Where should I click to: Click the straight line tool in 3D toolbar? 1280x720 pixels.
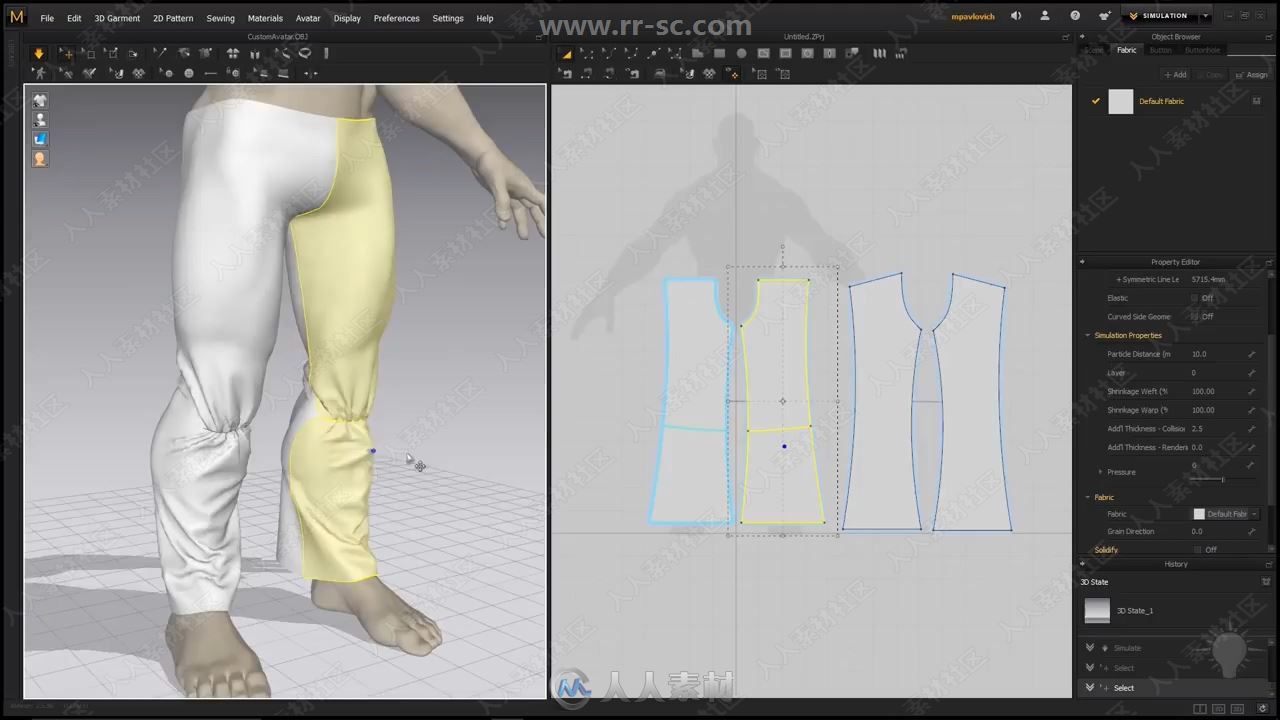[x=211, y=73]
